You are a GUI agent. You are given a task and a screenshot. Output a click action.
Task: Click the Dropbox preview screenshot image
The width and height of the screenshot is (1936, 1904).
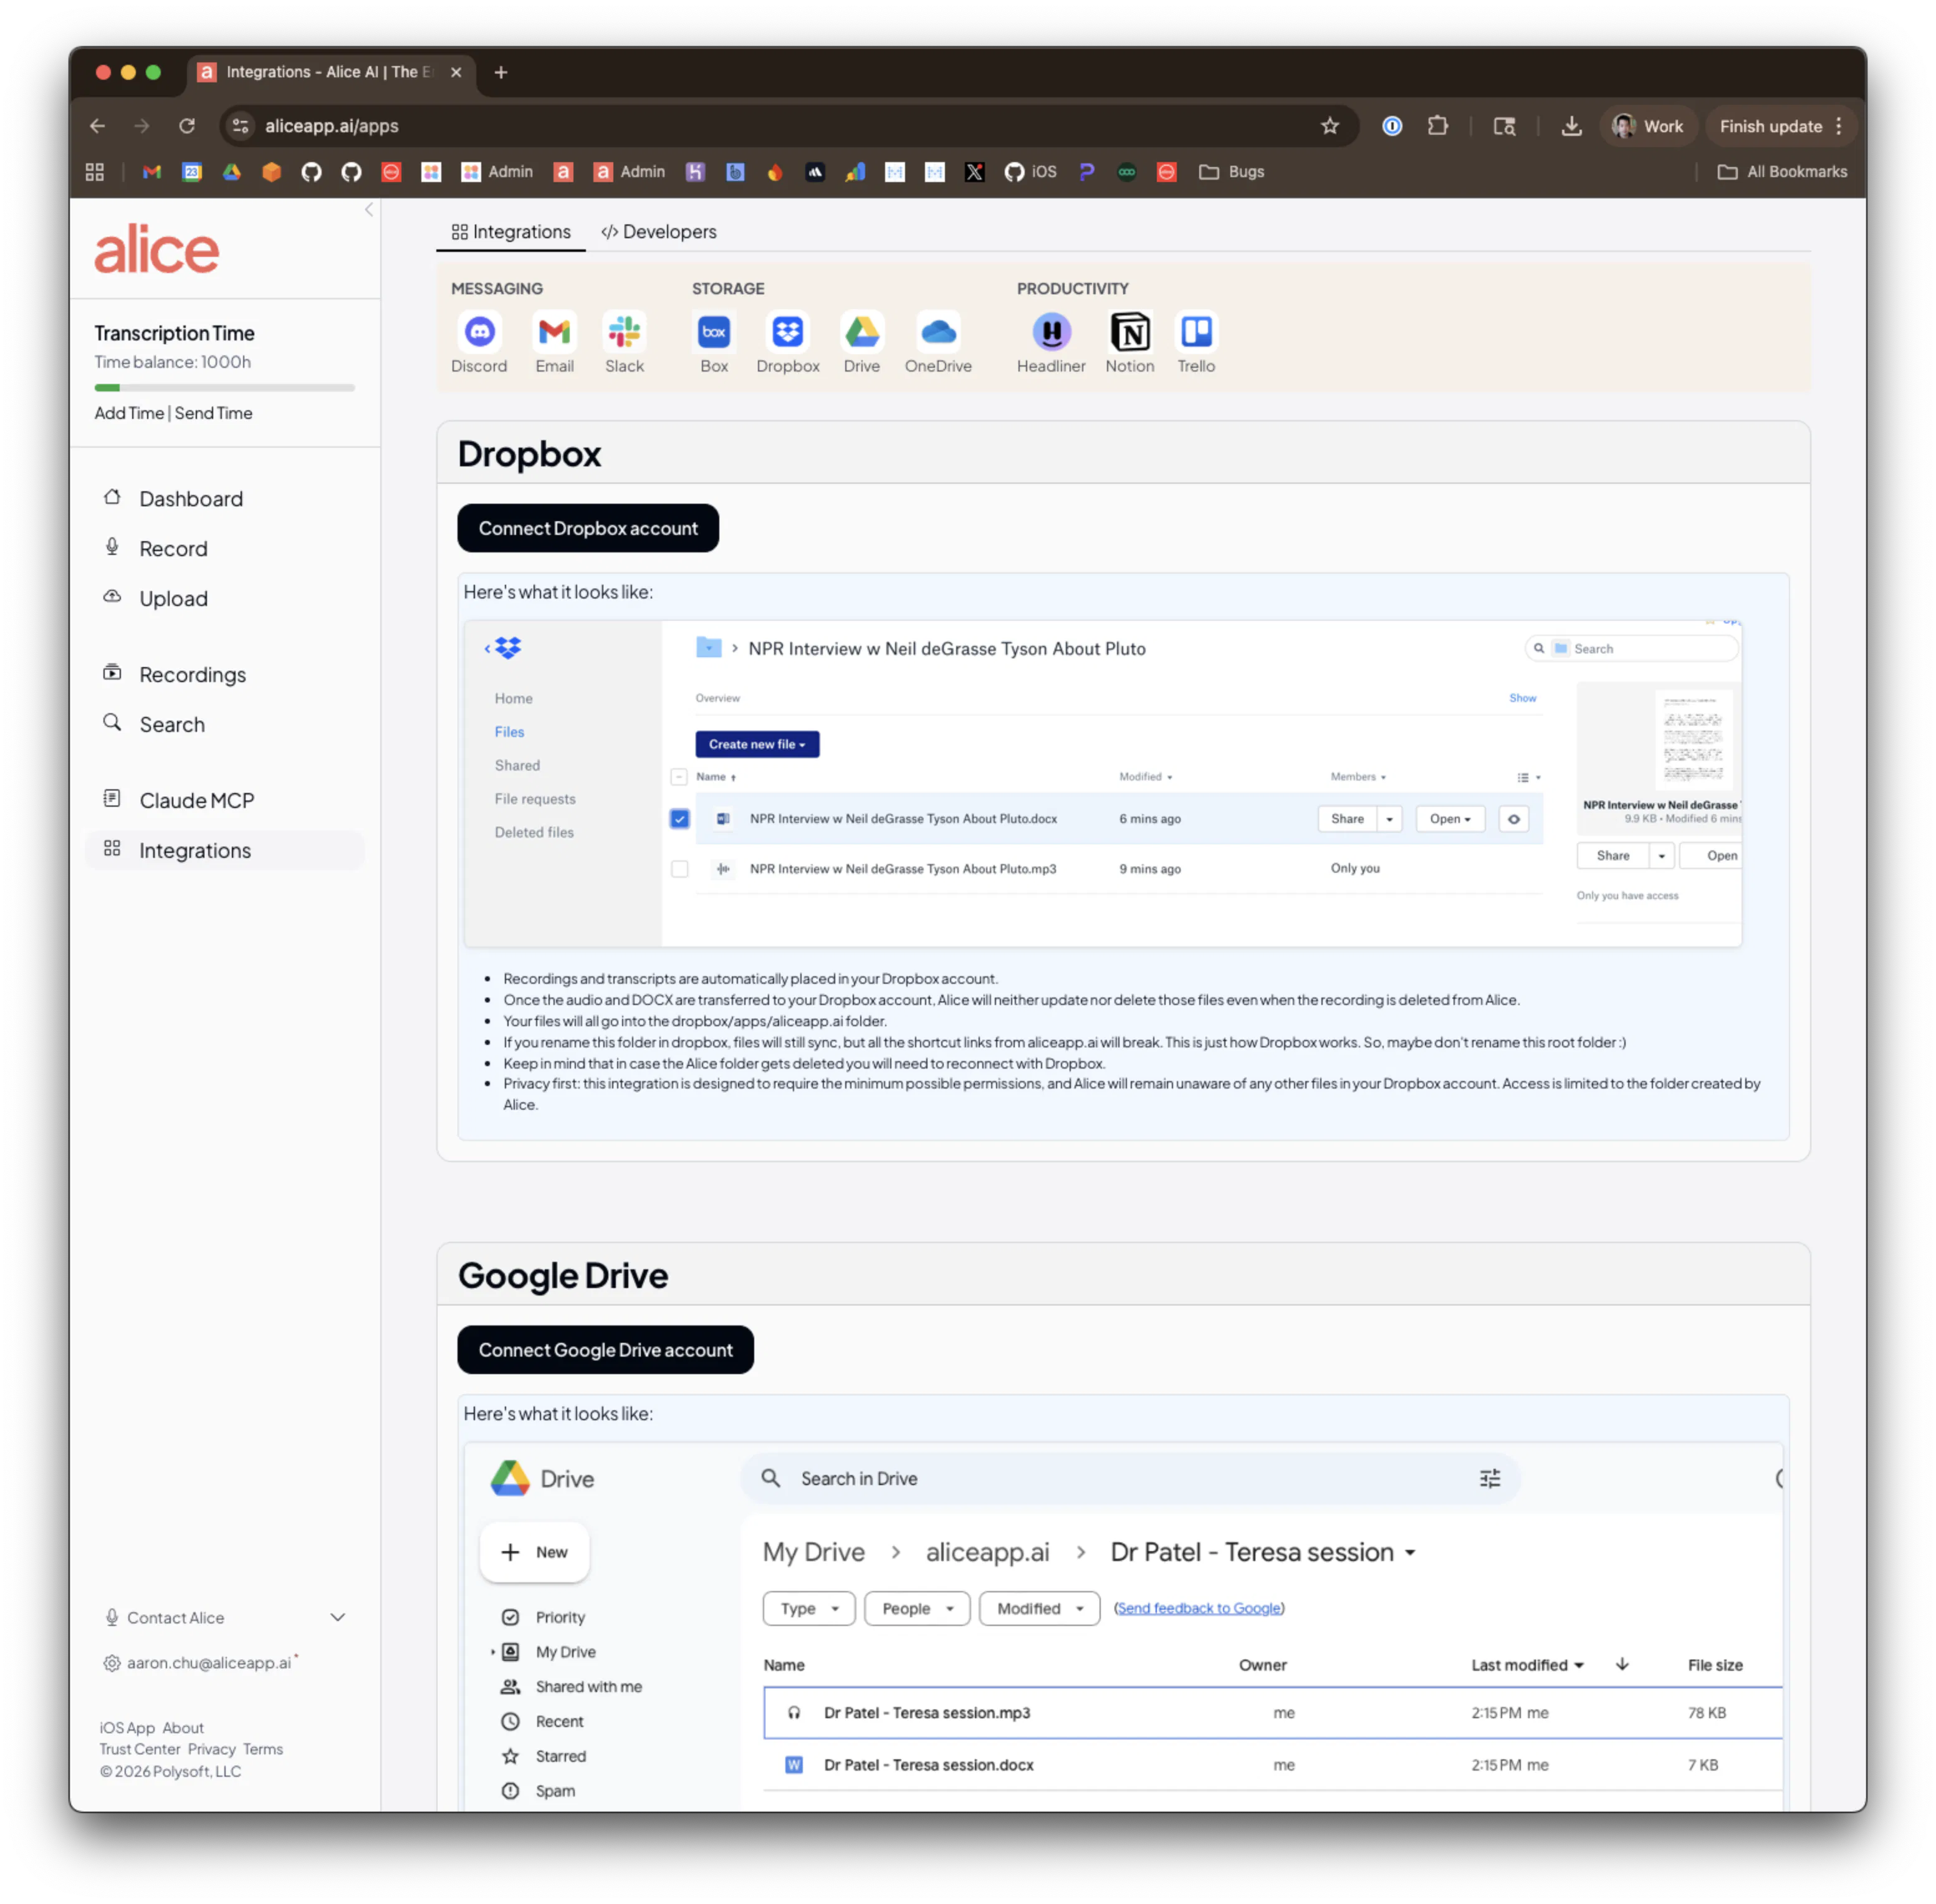pos(1103,784)
